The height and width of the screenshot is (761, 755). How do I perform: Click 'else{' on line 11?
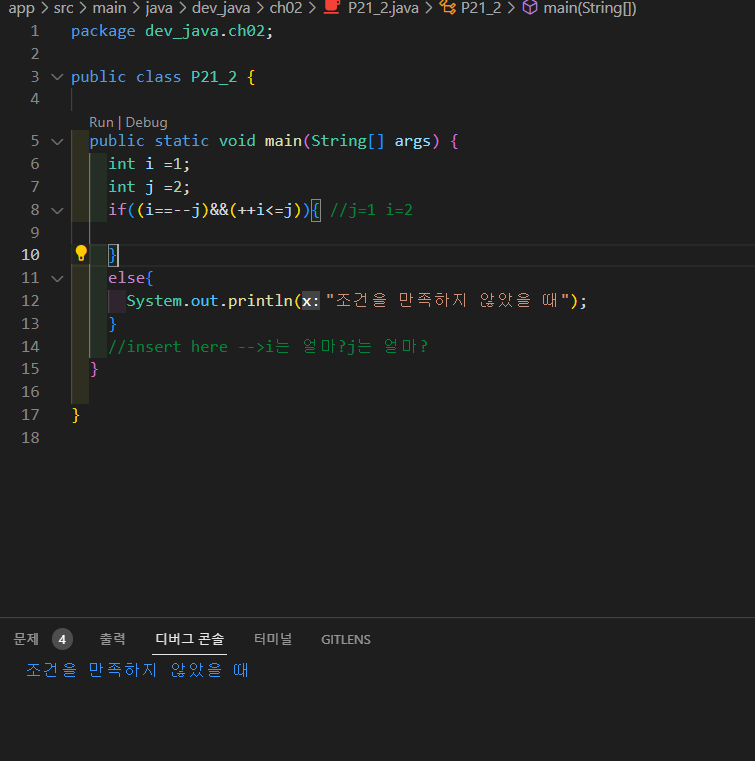[x=131, y=278]
